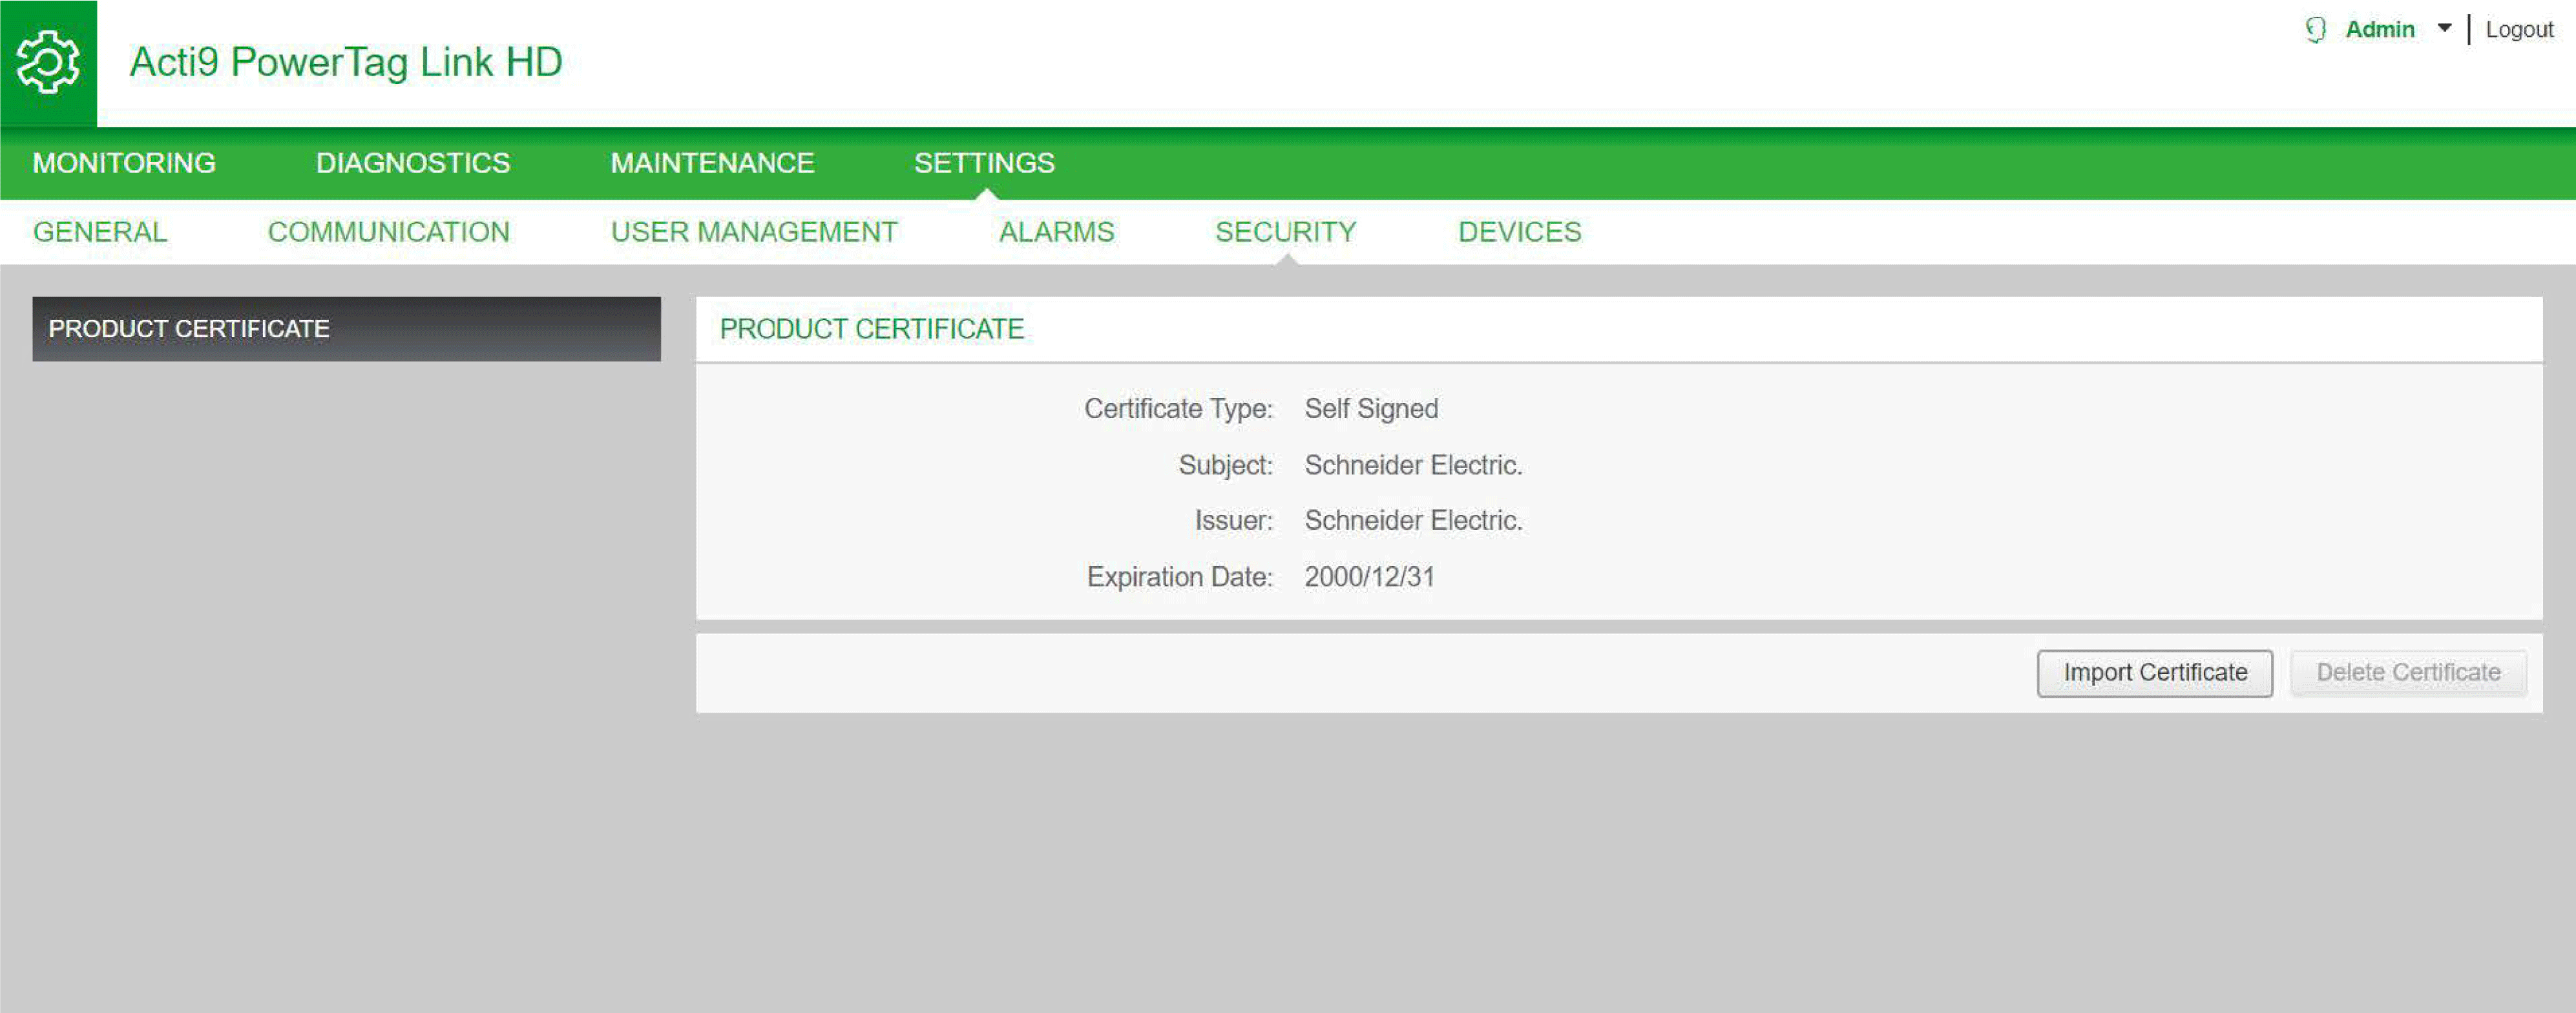Click Subject value Schneider Electric.
Screen dimensions: 2576x1013
point(1413,465)
